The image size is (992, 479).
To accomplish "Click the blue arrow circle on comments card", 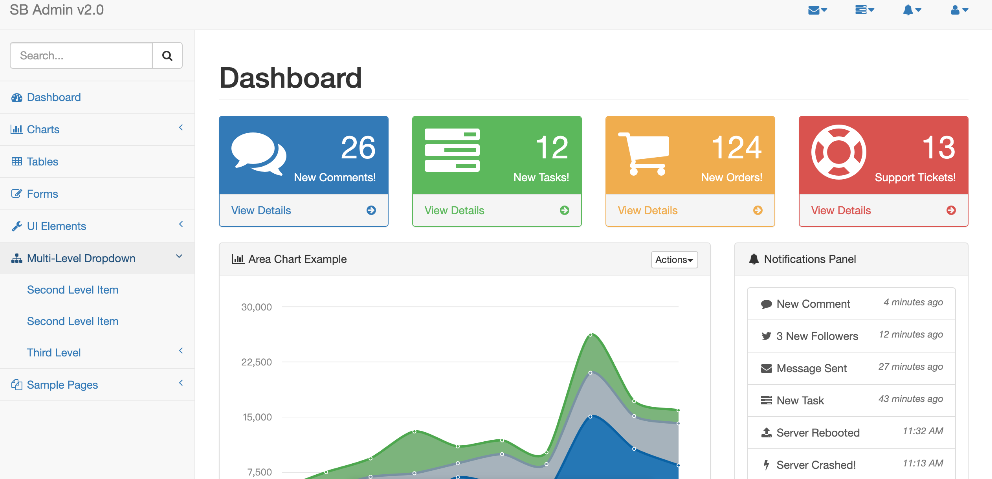I will point(371,210).
